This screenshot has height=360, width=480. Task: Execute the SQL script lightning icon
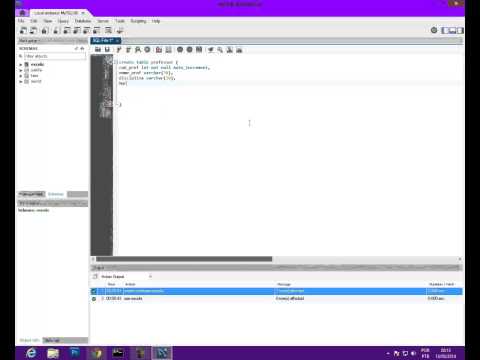[119, 50]
